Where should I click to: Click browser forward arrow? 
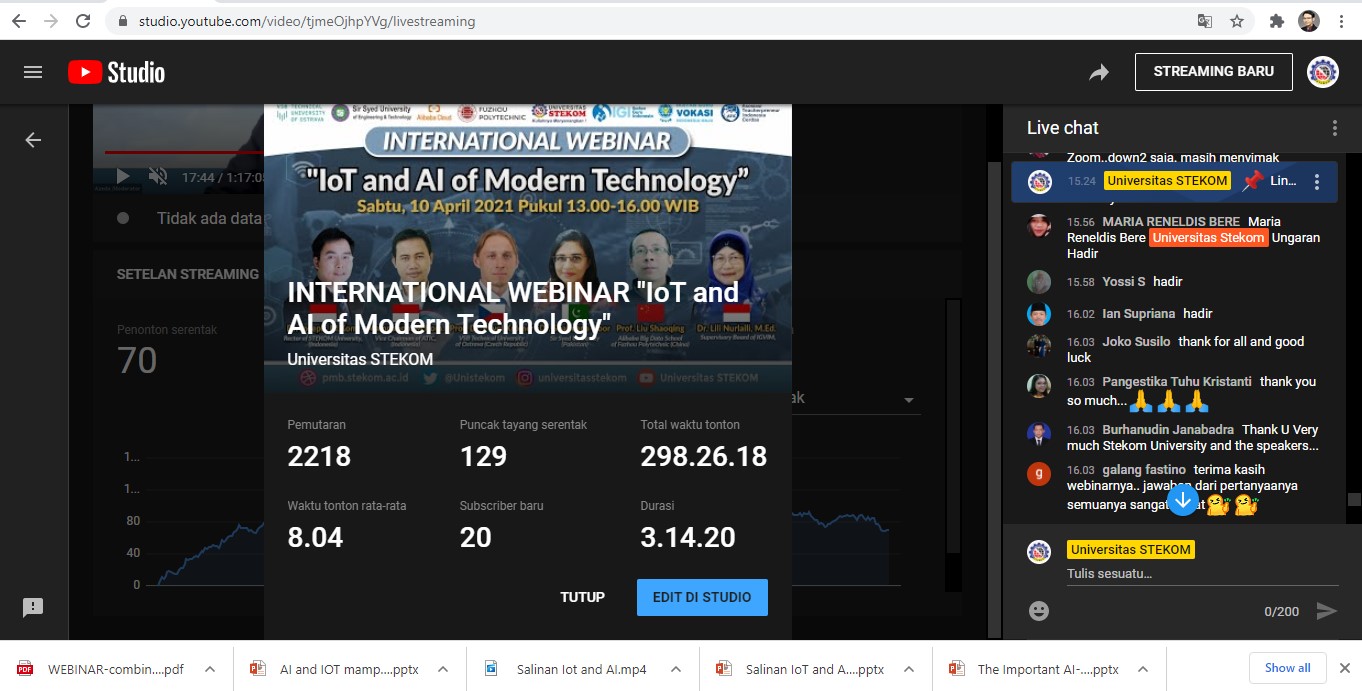(x=51, y=20)
